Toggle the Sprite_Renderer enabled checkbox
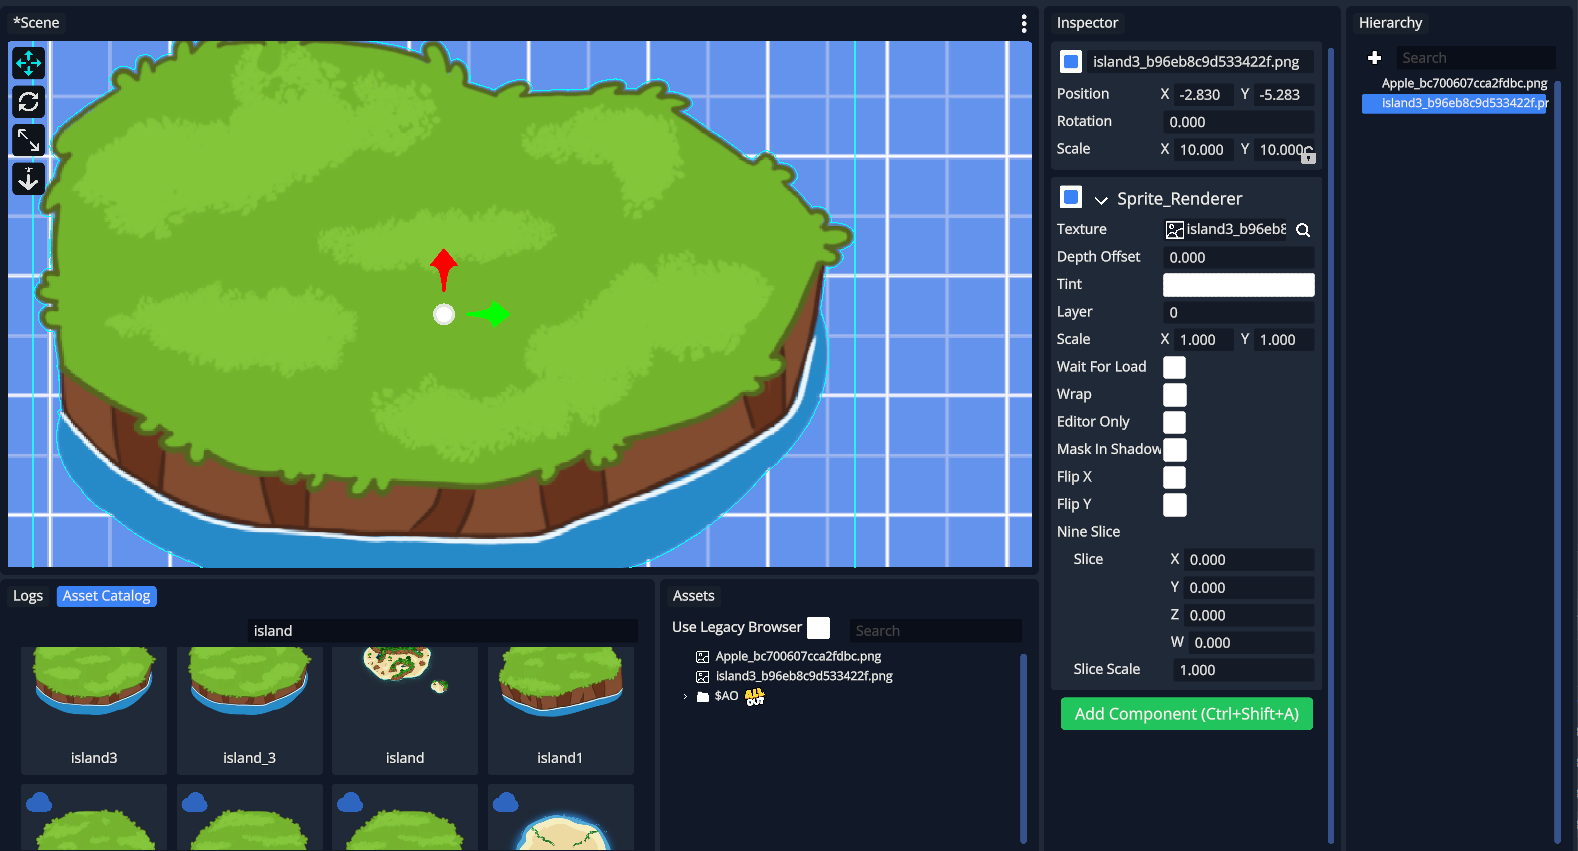The width and height of the screenshot is (1578, 851). click(1071, 197)
